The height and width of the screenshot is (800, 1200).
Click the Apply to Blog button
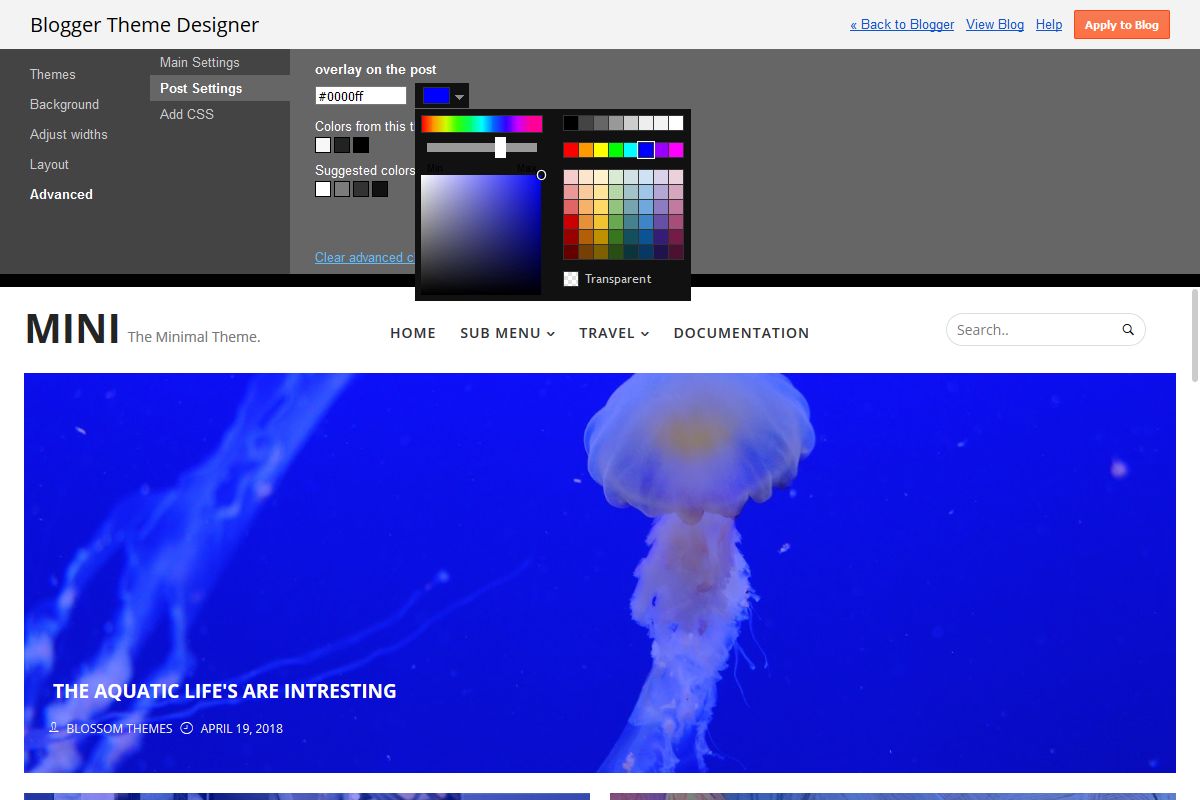[1121, 24]
